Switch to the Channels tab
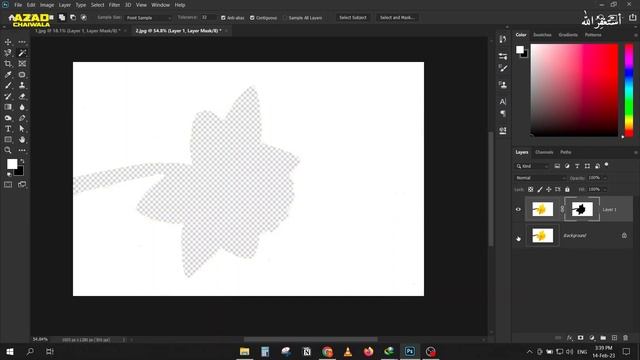The width and height of the screenshot is (640, 360). pos(544,152)
